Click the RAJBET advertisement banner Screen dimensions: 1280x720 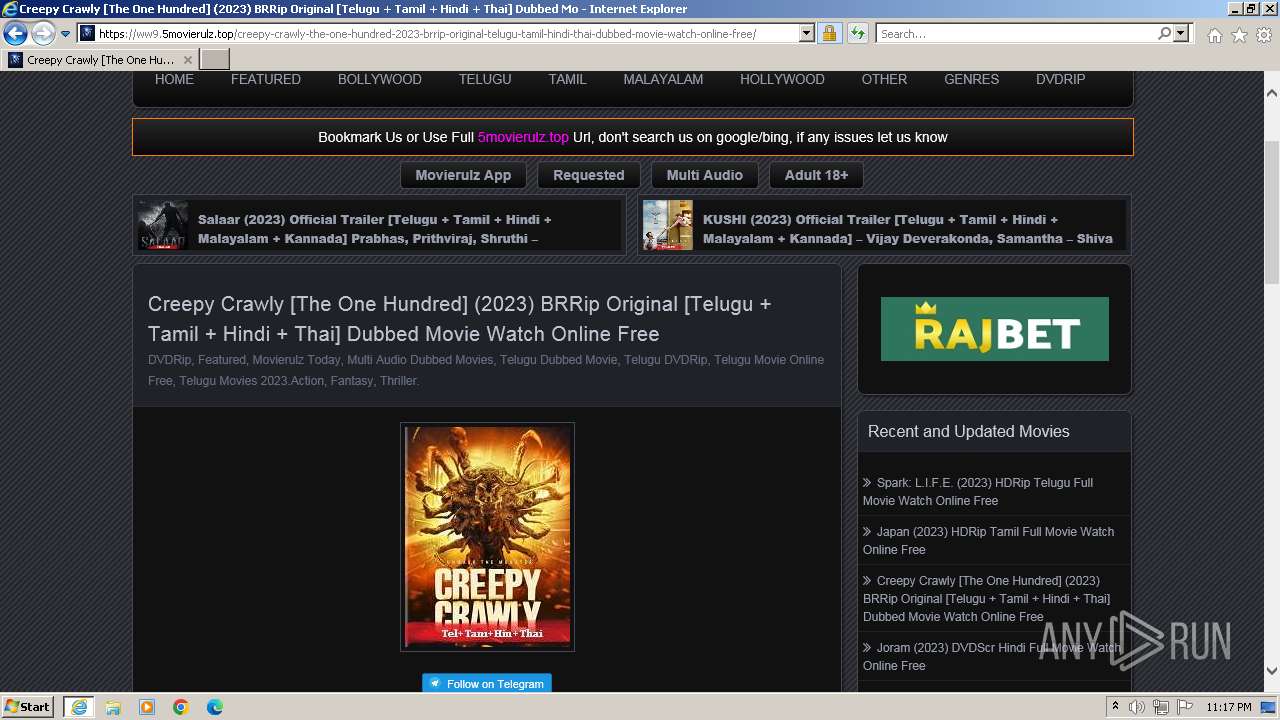(995, 329)
